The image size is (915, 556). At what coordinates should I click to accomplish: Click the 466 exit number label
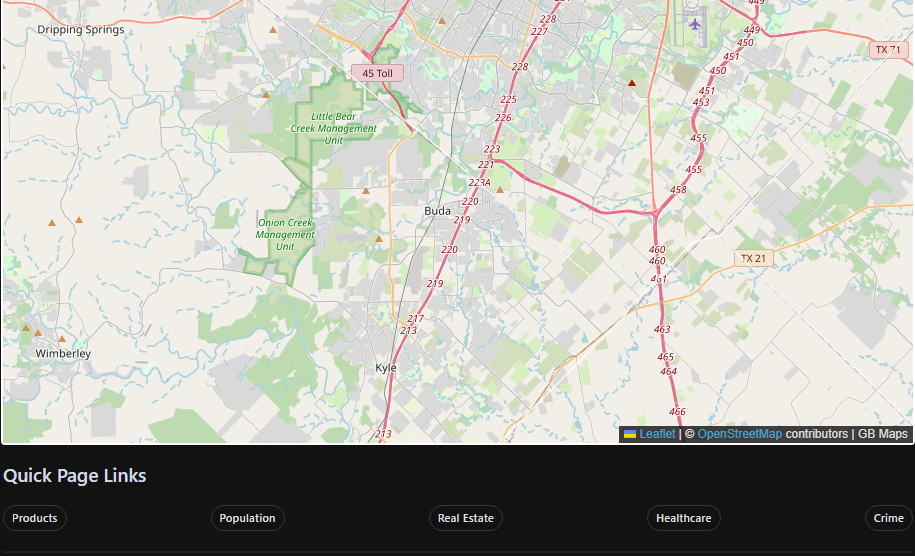pos(677,412)
